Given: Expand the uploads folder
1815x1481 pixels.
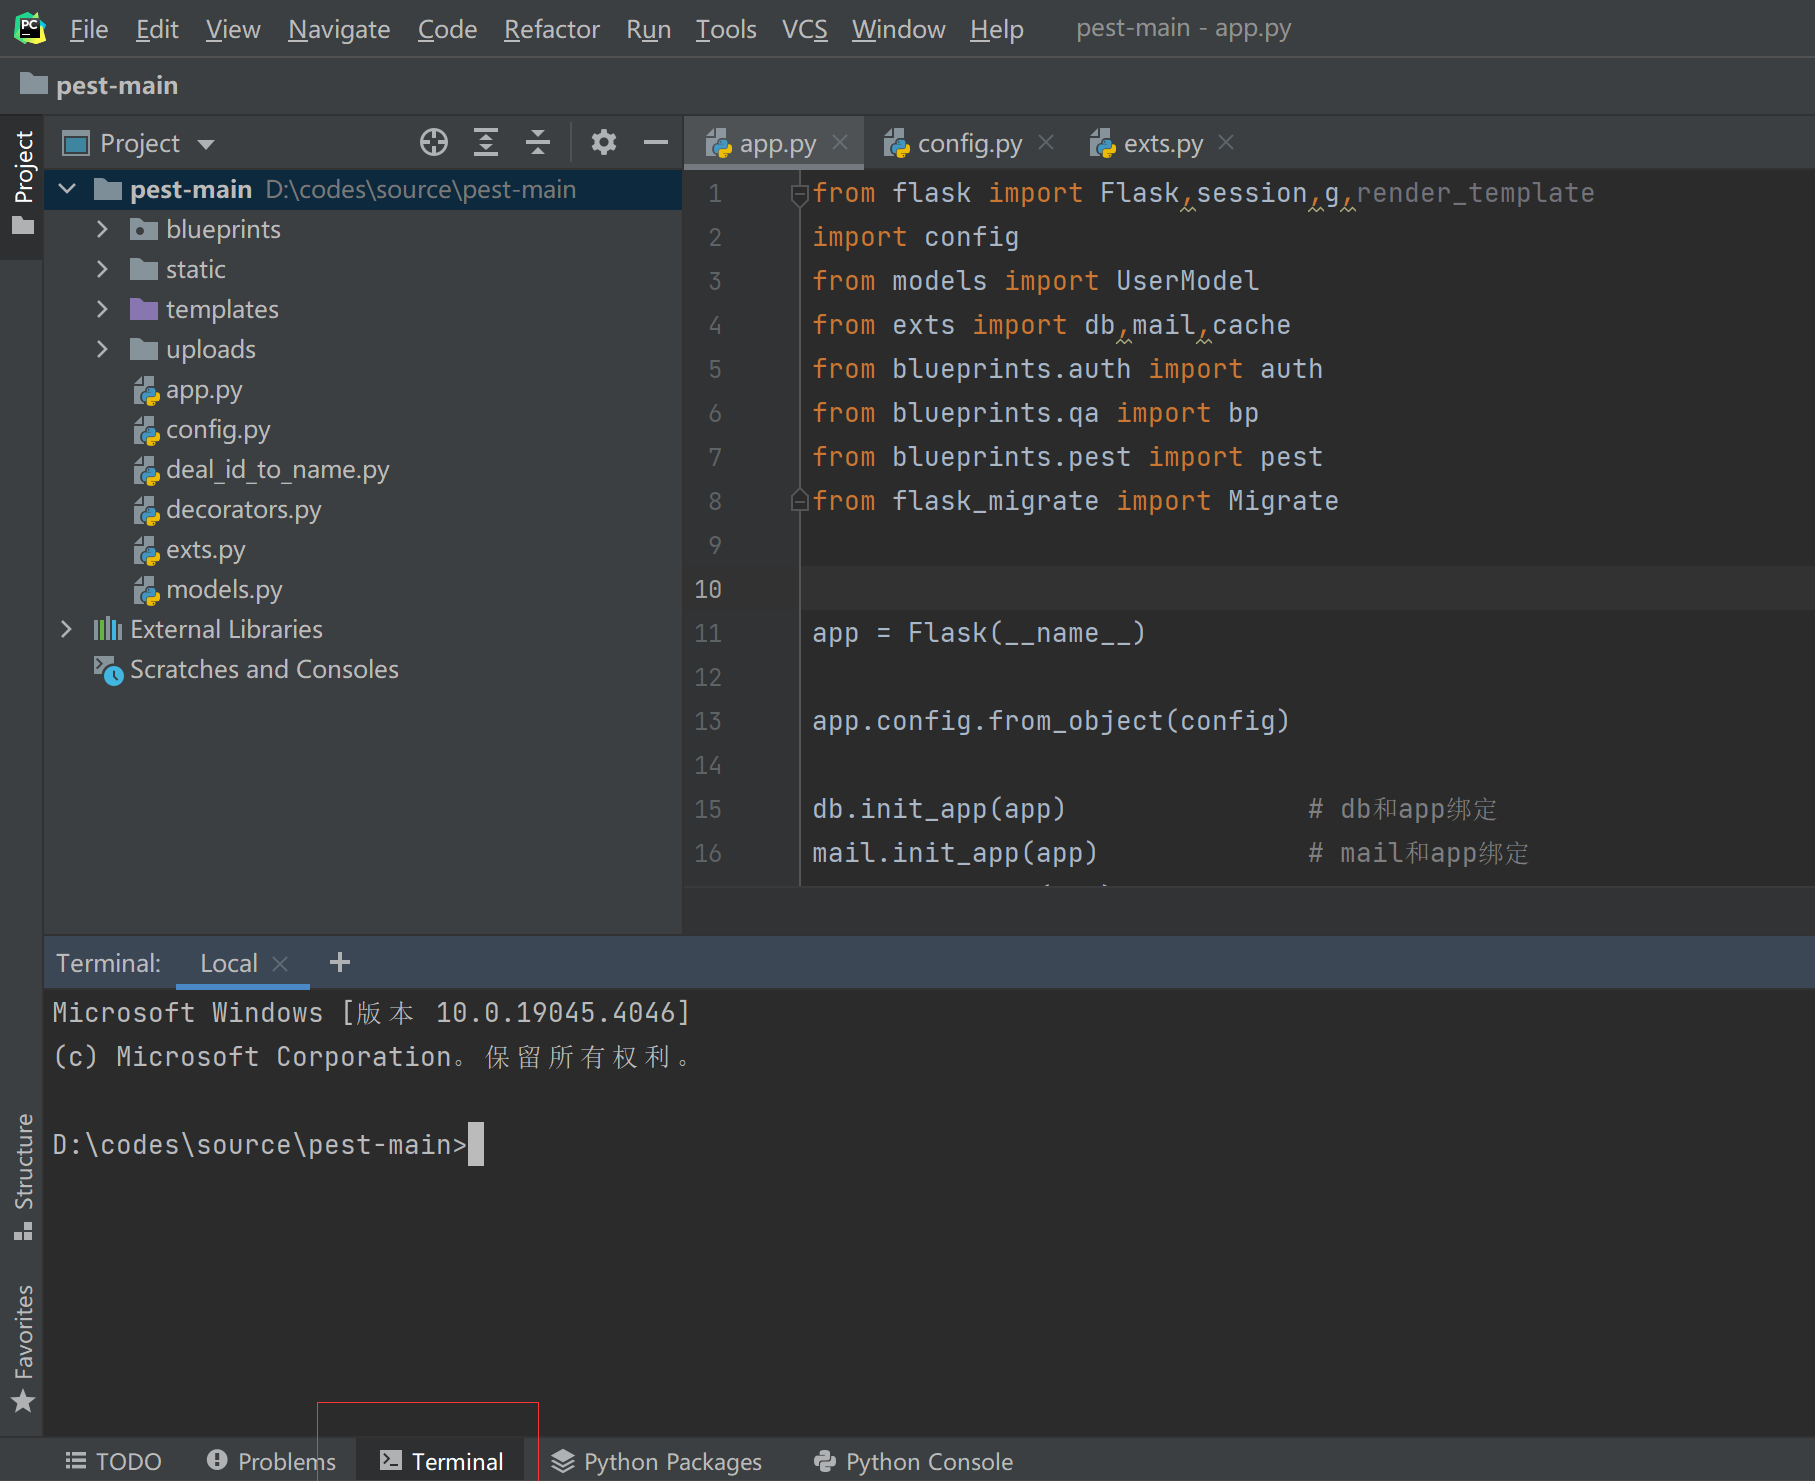Looking at the screenshot, I should [x=102, y=349].
